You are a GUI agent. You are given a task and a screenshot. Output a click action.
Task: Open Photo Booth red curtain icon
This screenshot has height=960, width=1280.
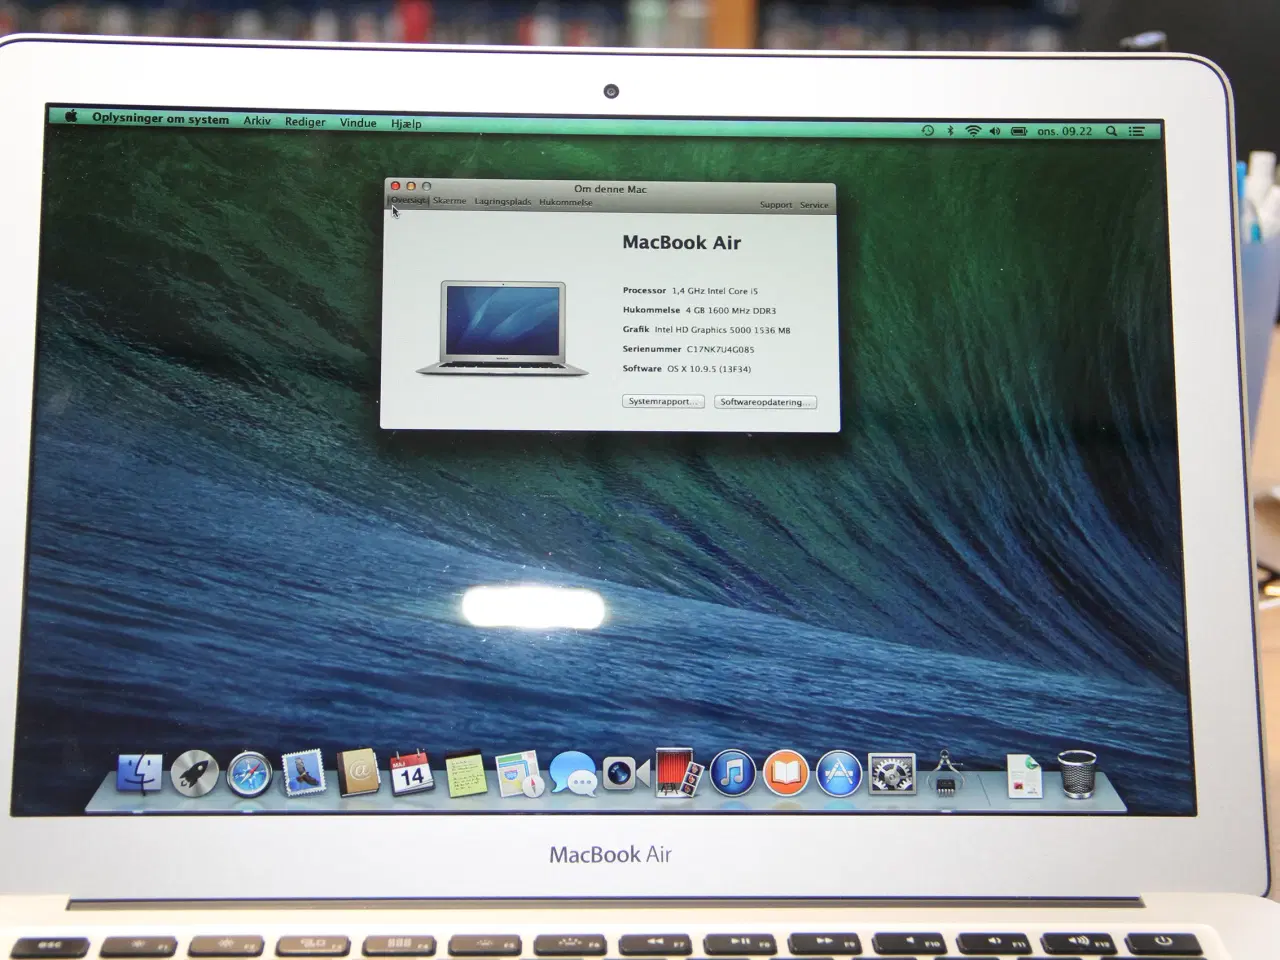tap(679, 774)
